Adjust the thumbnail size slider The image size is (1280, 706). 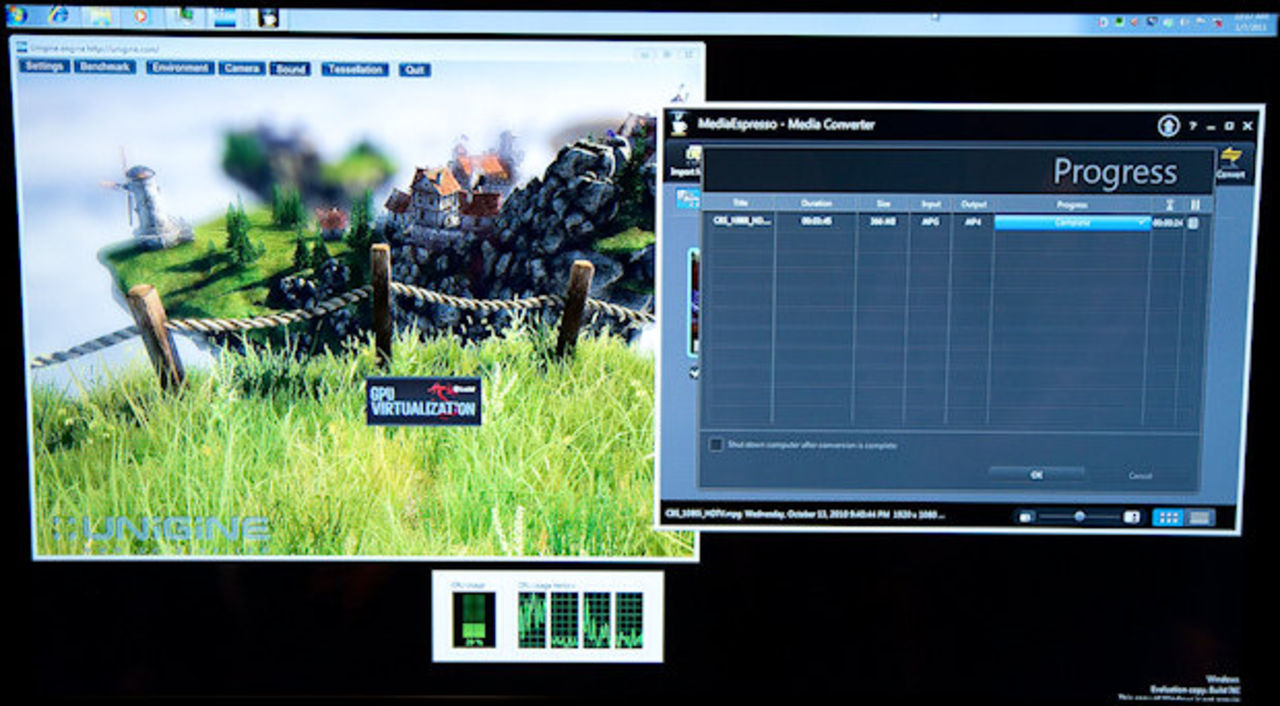1079,516
